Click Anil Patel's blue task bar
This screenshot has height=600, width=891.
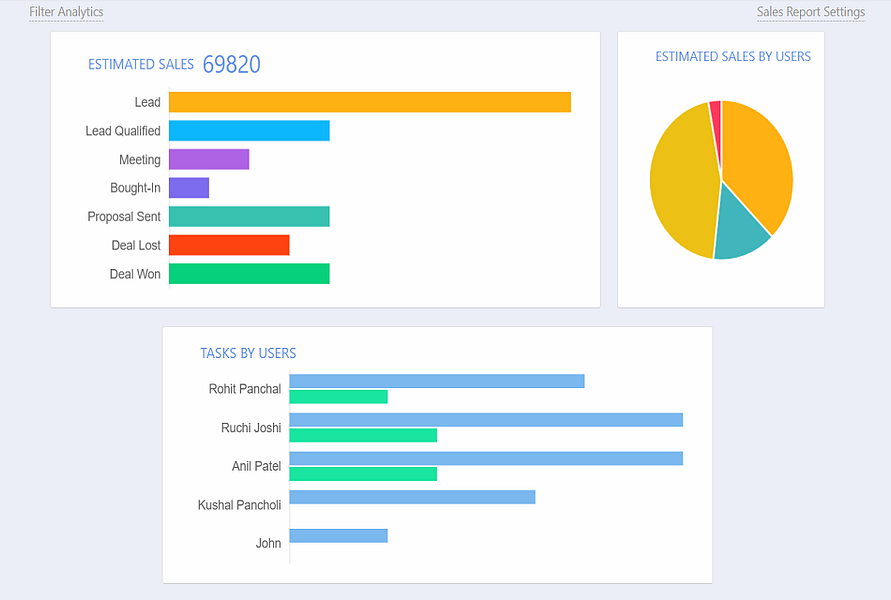tap(486, 459)
